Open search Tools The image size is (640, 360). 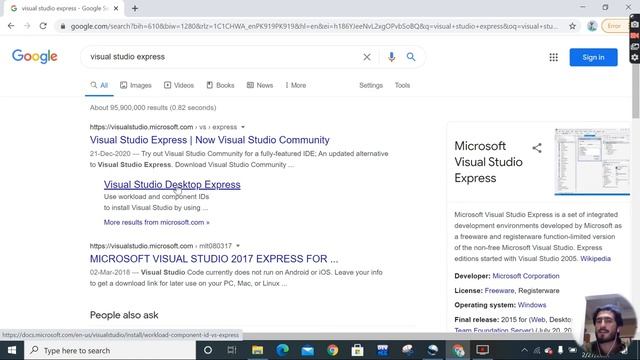coord(402,85)
